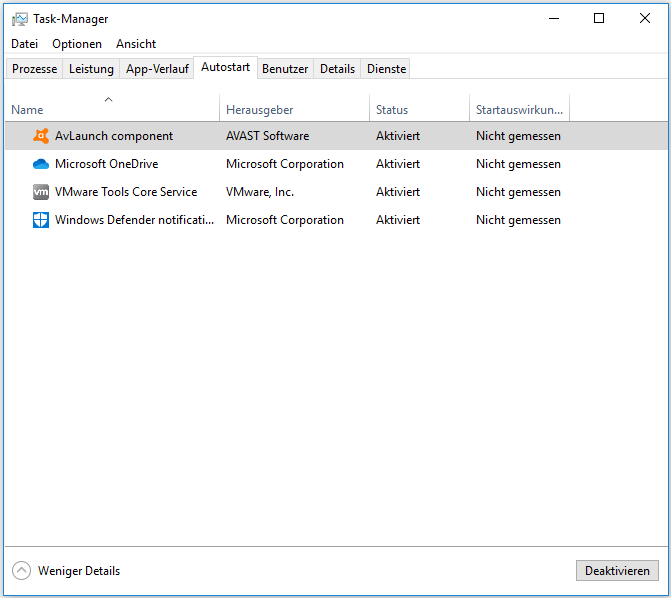The height and width of the screenshot is (598, 671).
Task: Select the Microsoft OneDrive entry name
Action: (107, 164)
